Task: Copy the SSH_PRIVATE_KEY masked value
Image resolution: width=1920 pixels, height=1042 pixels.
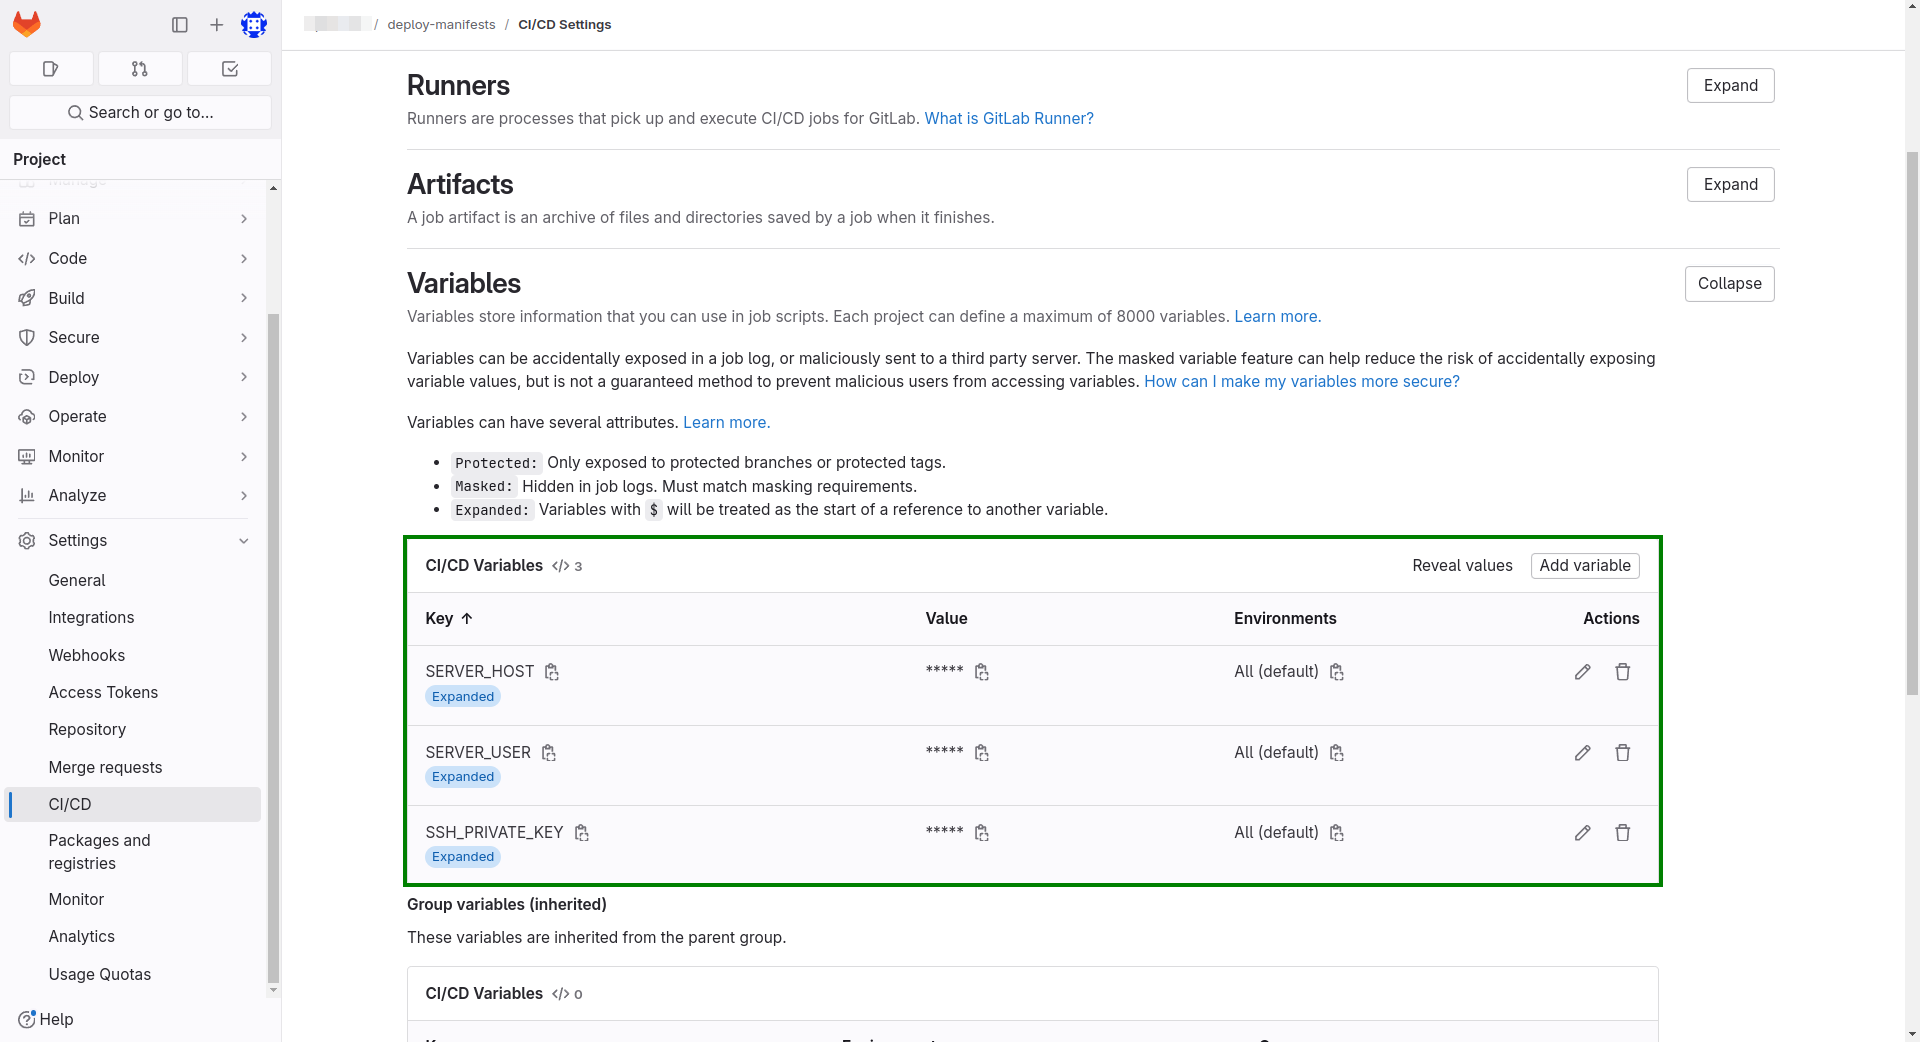Action: pyautogui.click(x=982, y=833)
